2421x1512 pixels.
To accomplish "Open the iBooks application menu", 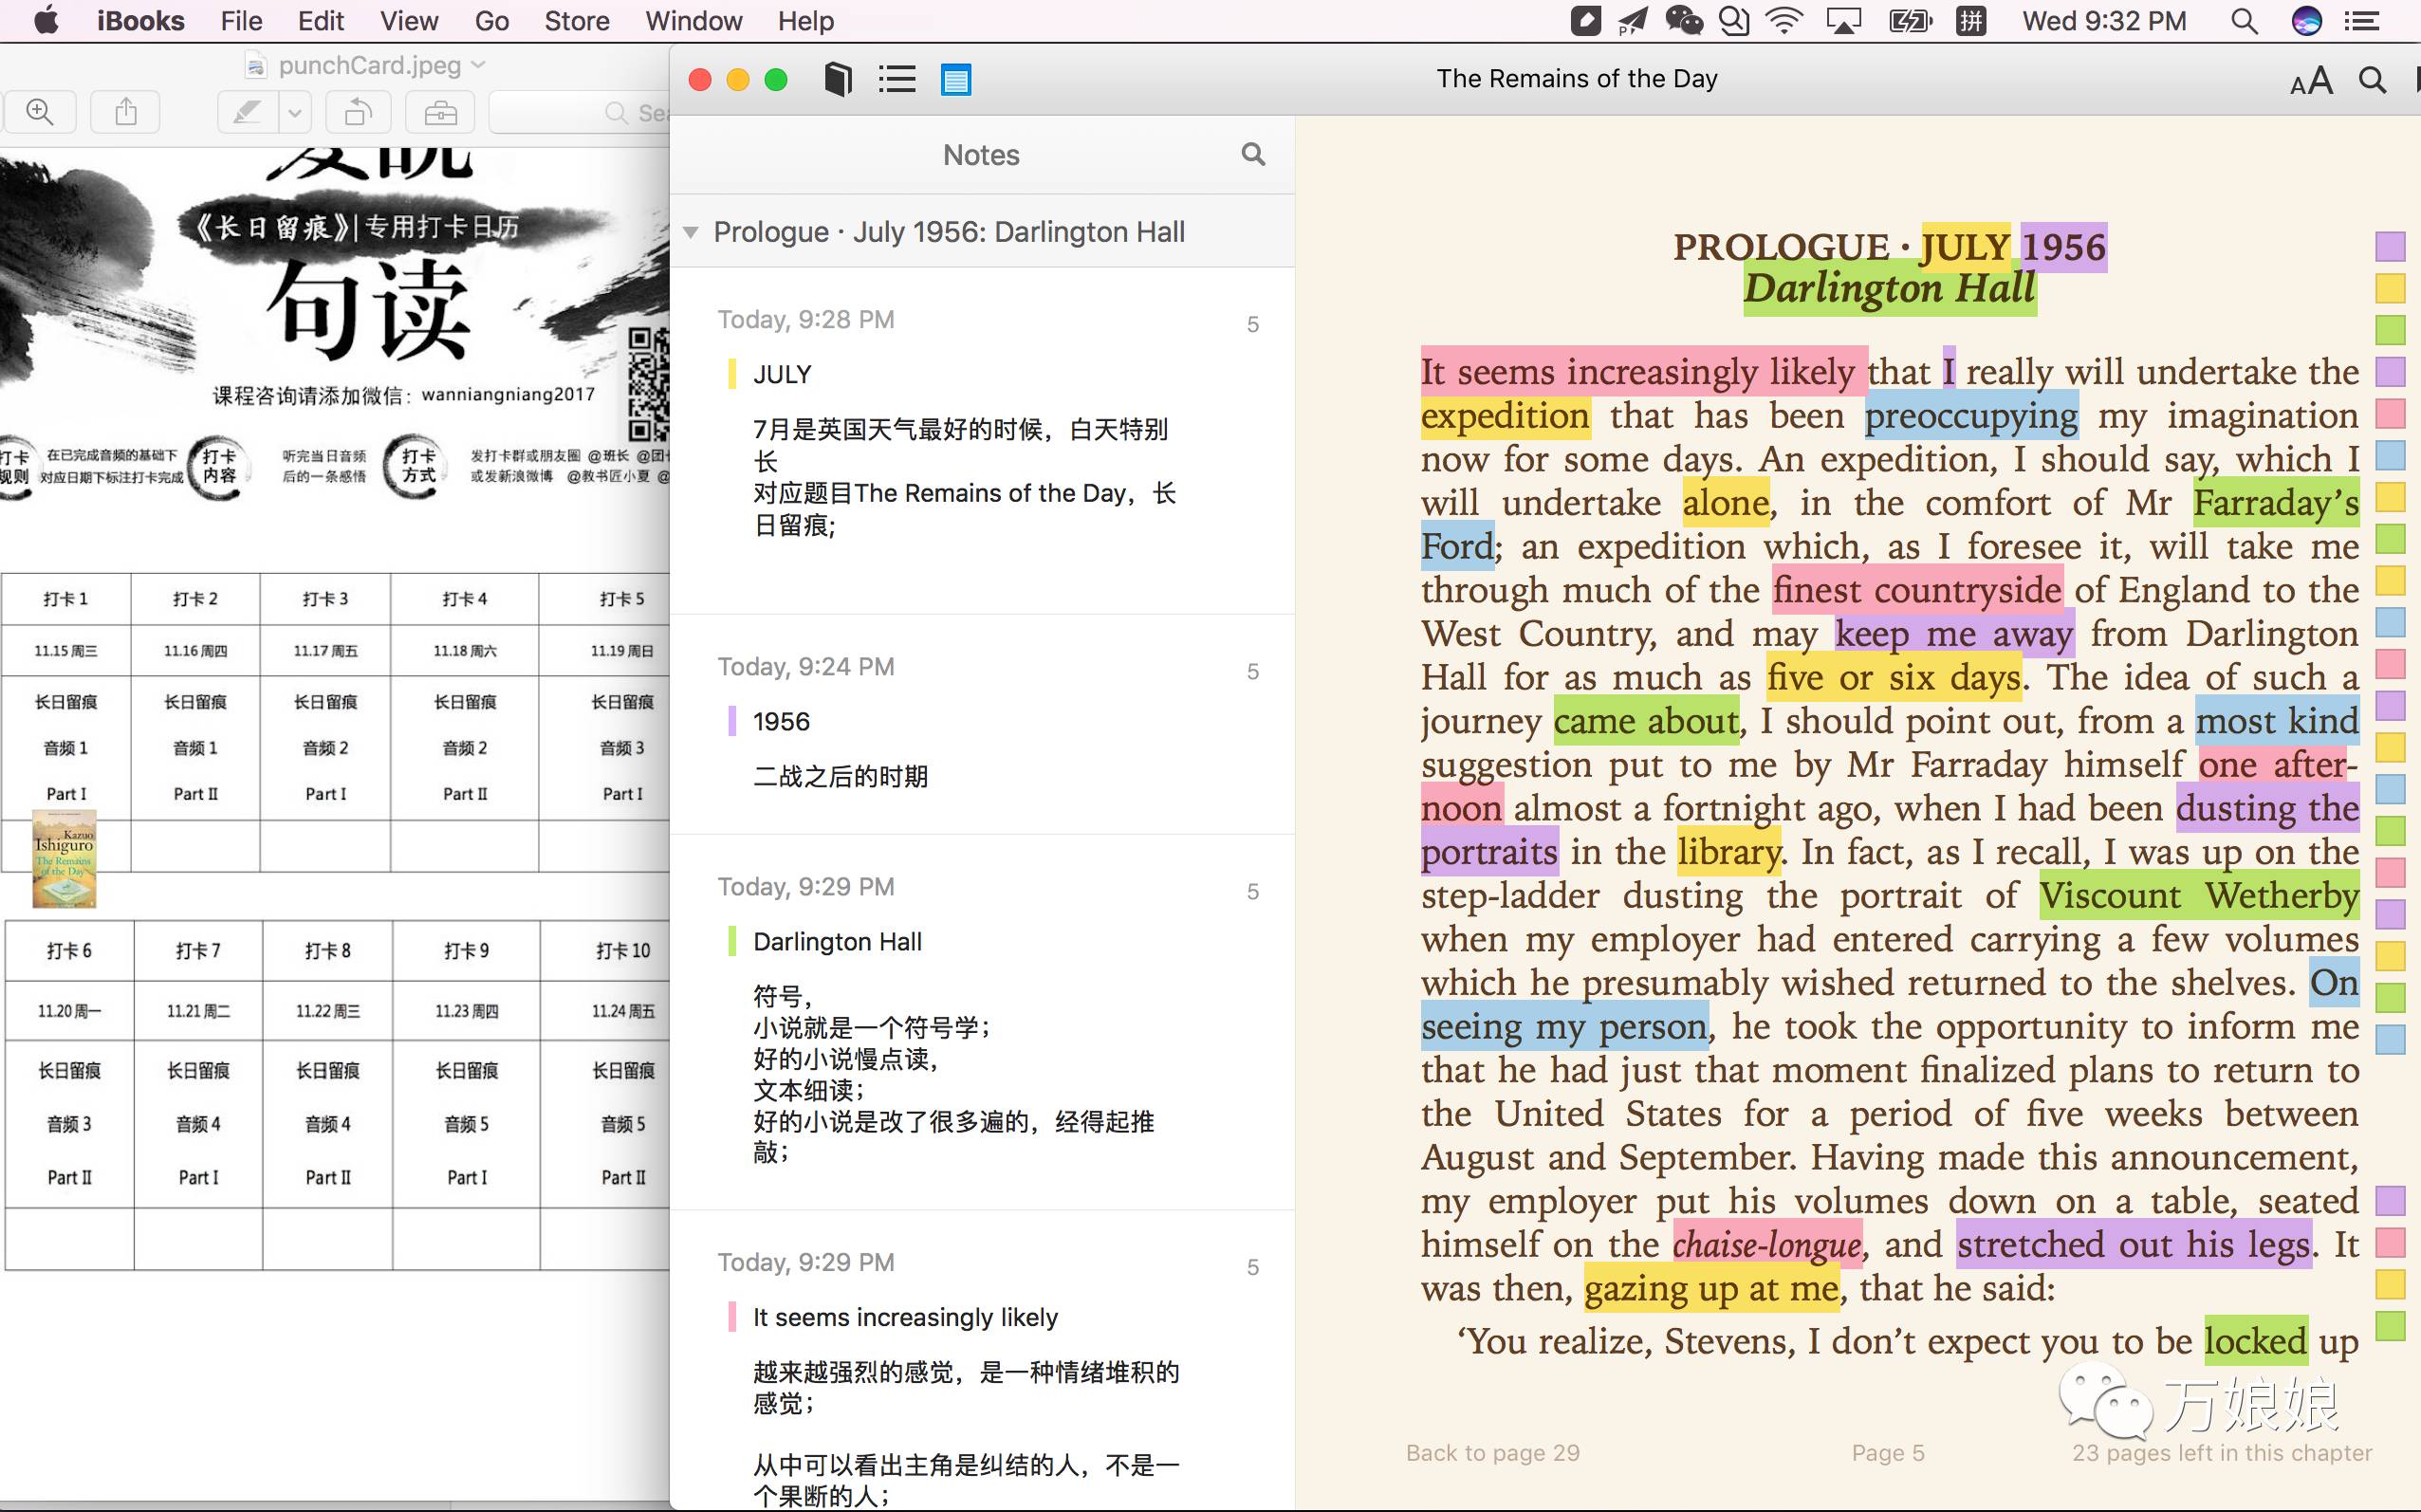I will (140, 21).
